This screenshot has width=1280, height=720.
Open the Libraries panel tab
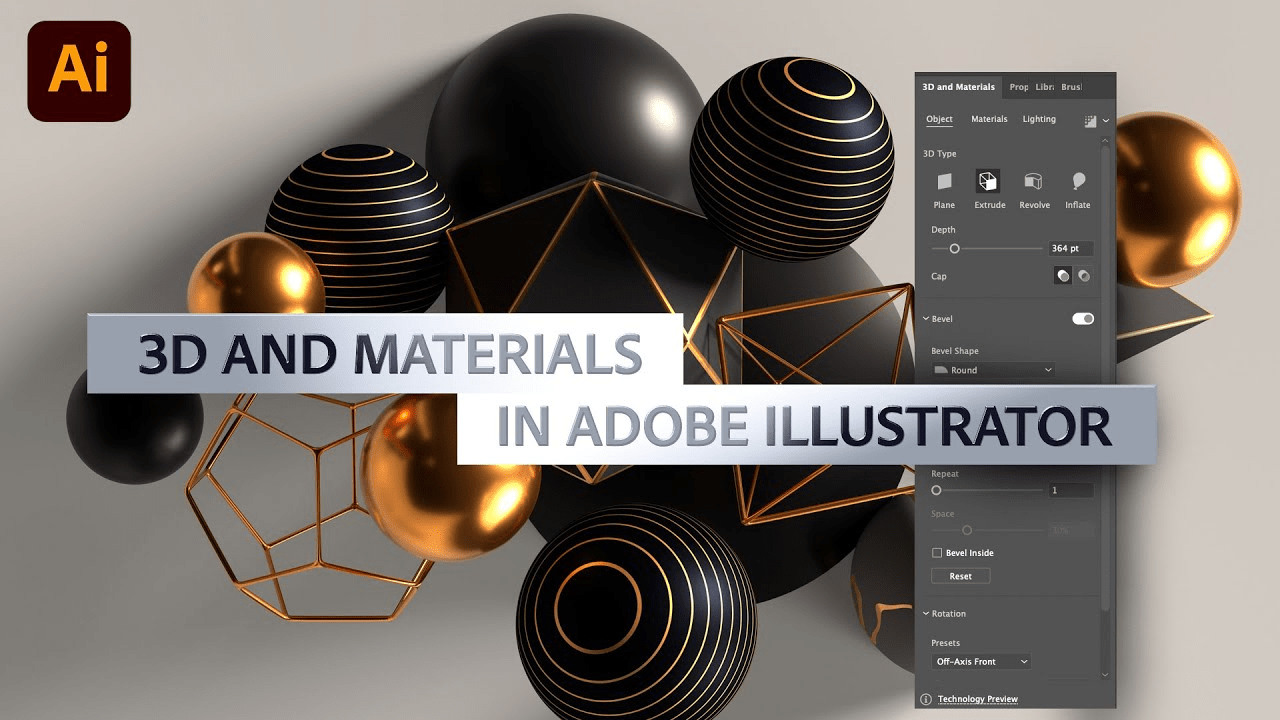point(1044,87)
